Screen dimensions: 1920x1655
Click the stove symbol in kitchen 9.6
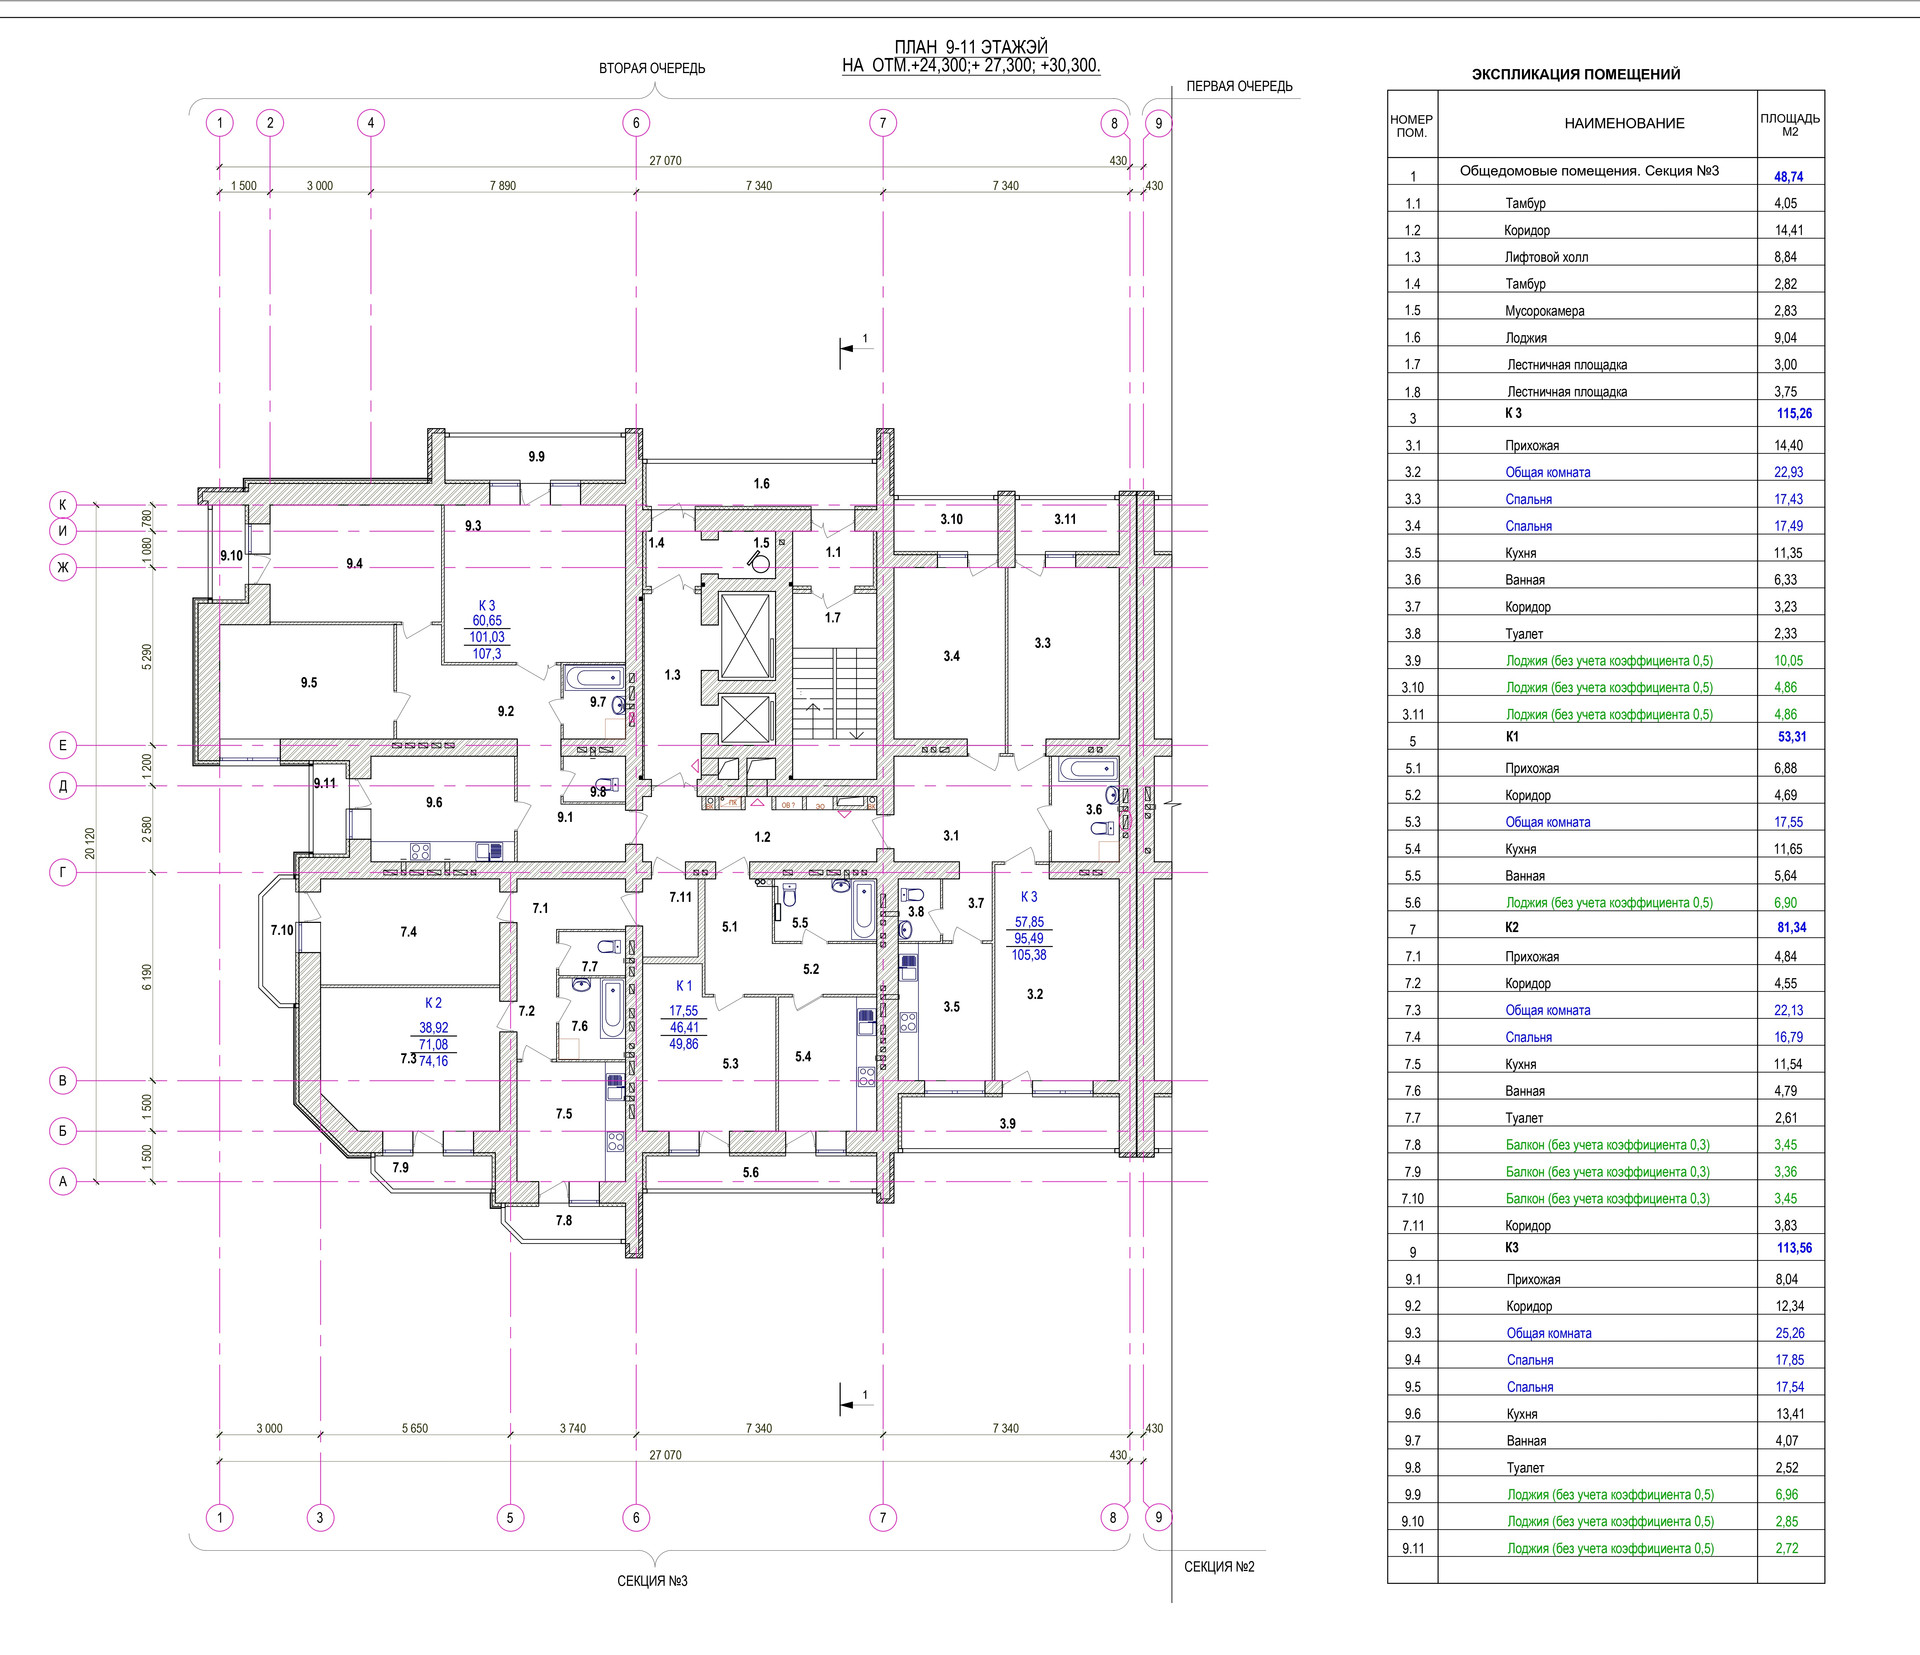(x=420, y=852)
